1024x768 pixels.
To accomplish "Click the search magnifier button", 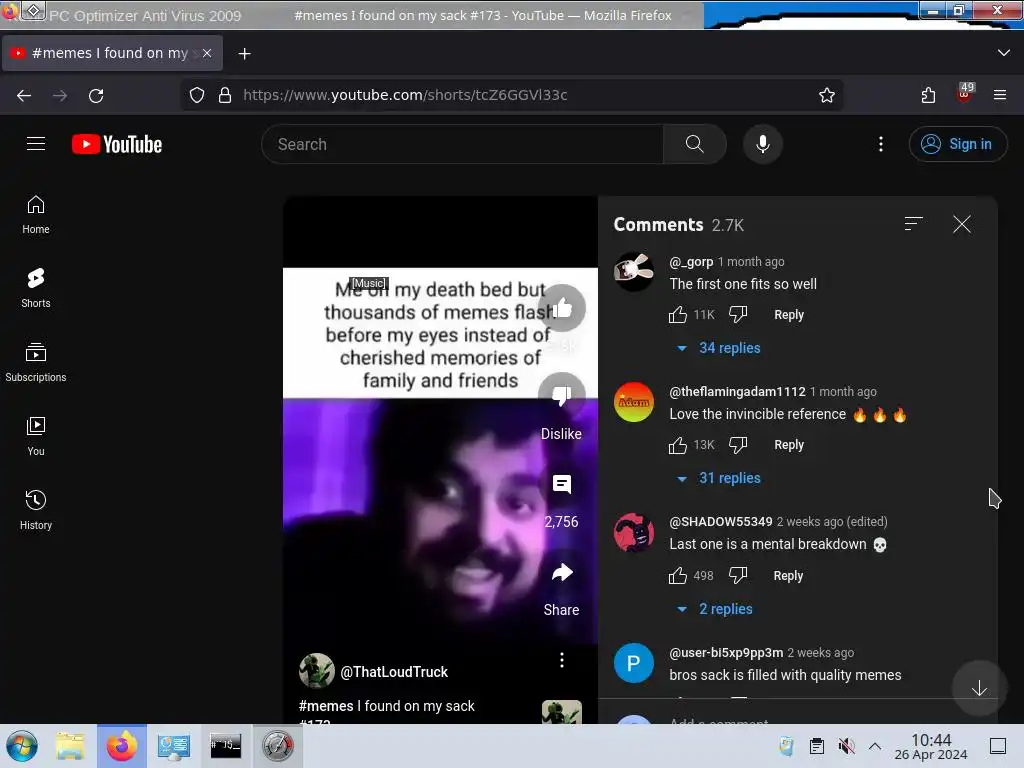I will (694, 144).
